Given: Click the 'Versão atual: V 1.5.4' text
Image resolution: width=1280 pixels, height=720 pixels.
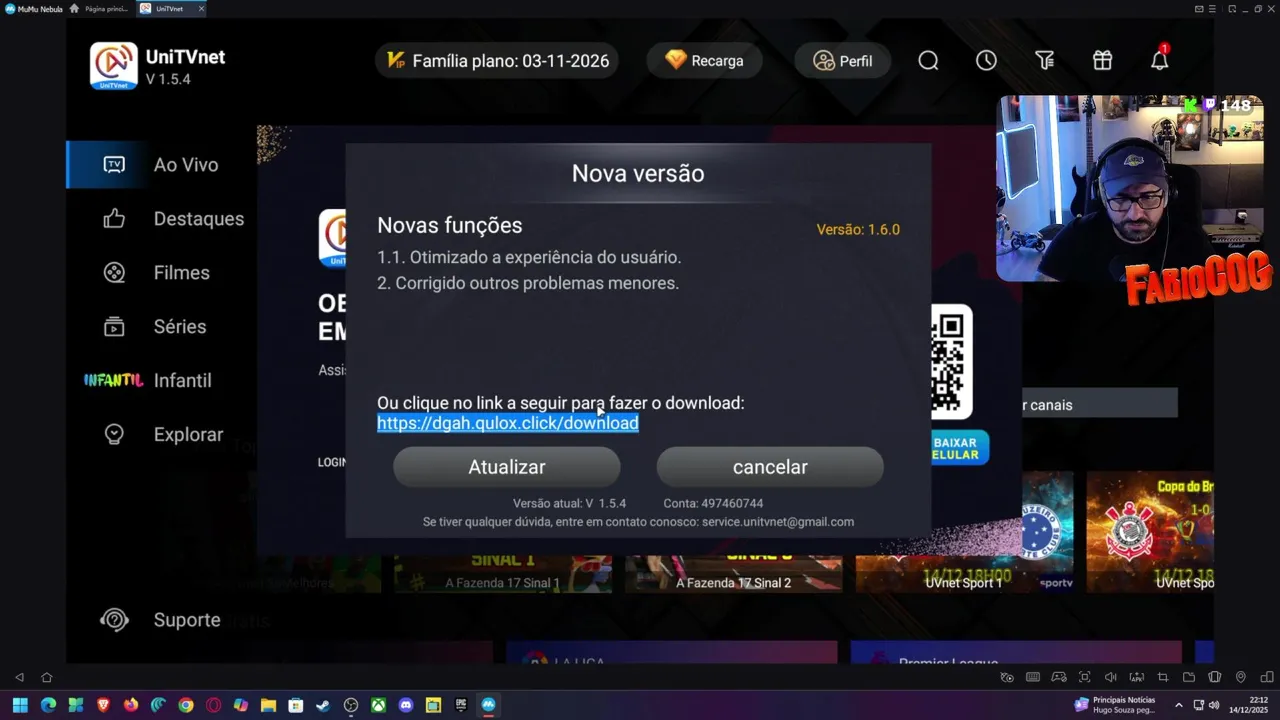Looking at the screenshot, I should [x=569, y=504].
